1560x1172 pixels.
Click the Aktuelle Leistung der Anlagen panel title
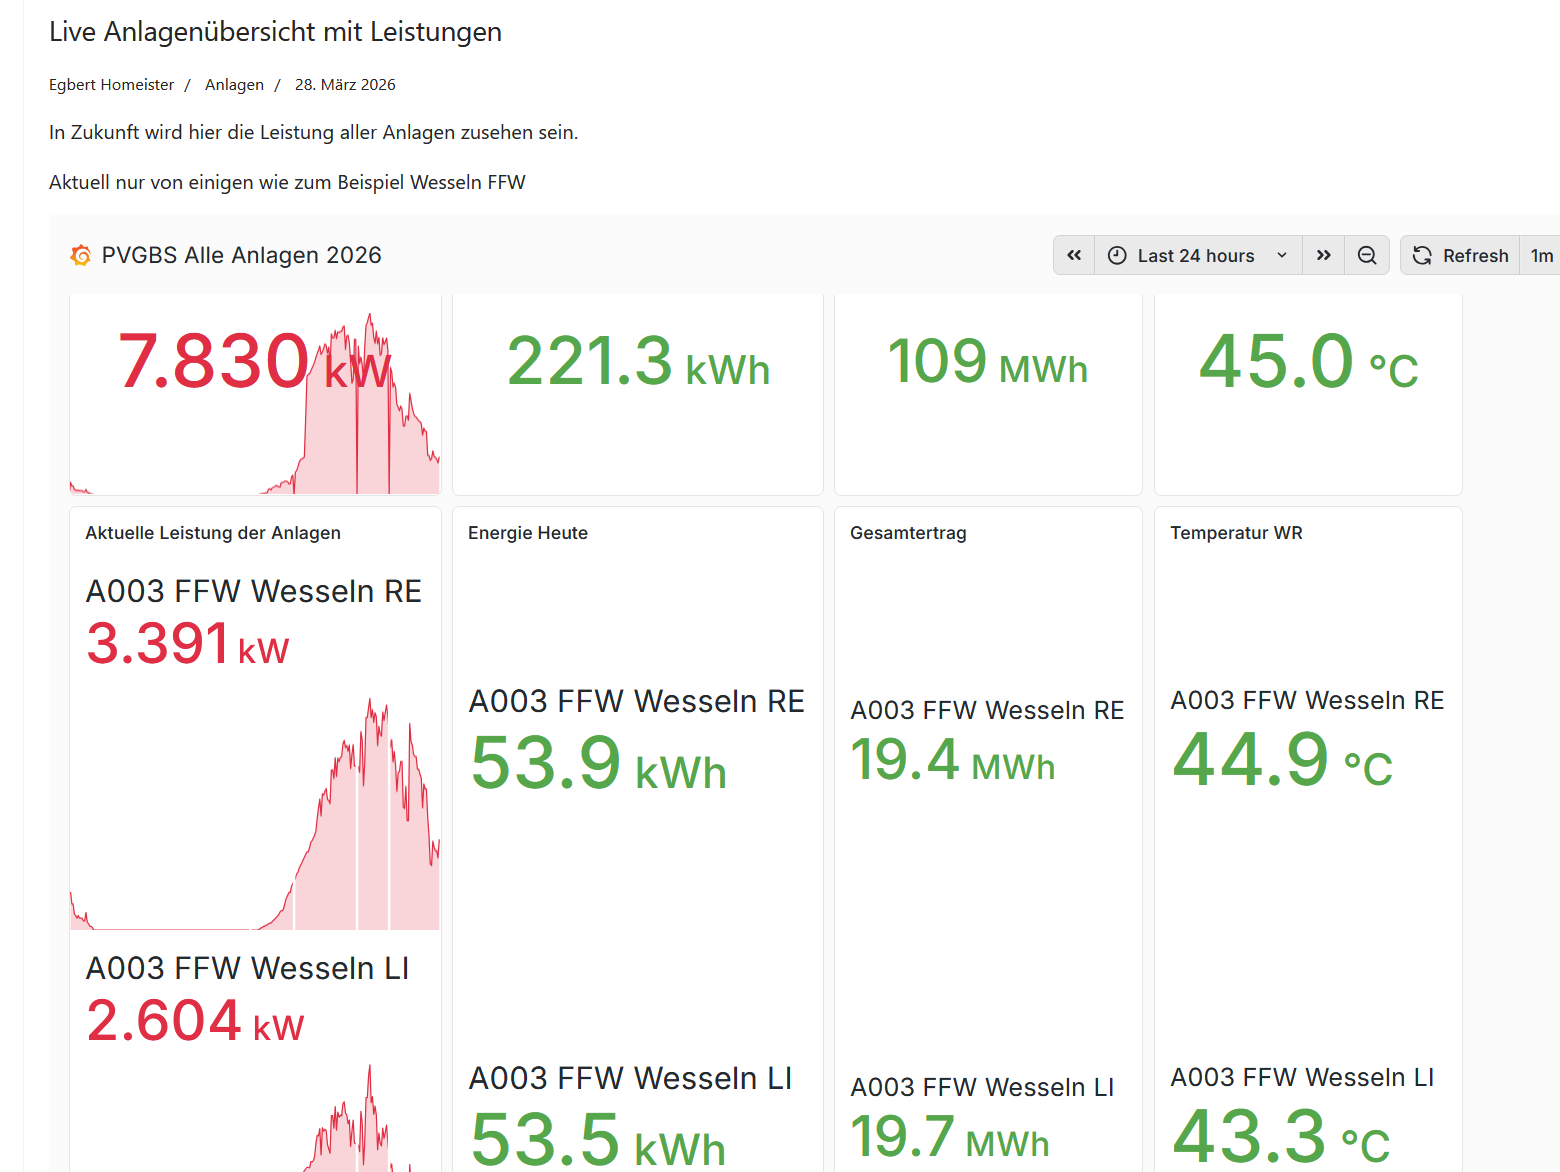[213, 533]
